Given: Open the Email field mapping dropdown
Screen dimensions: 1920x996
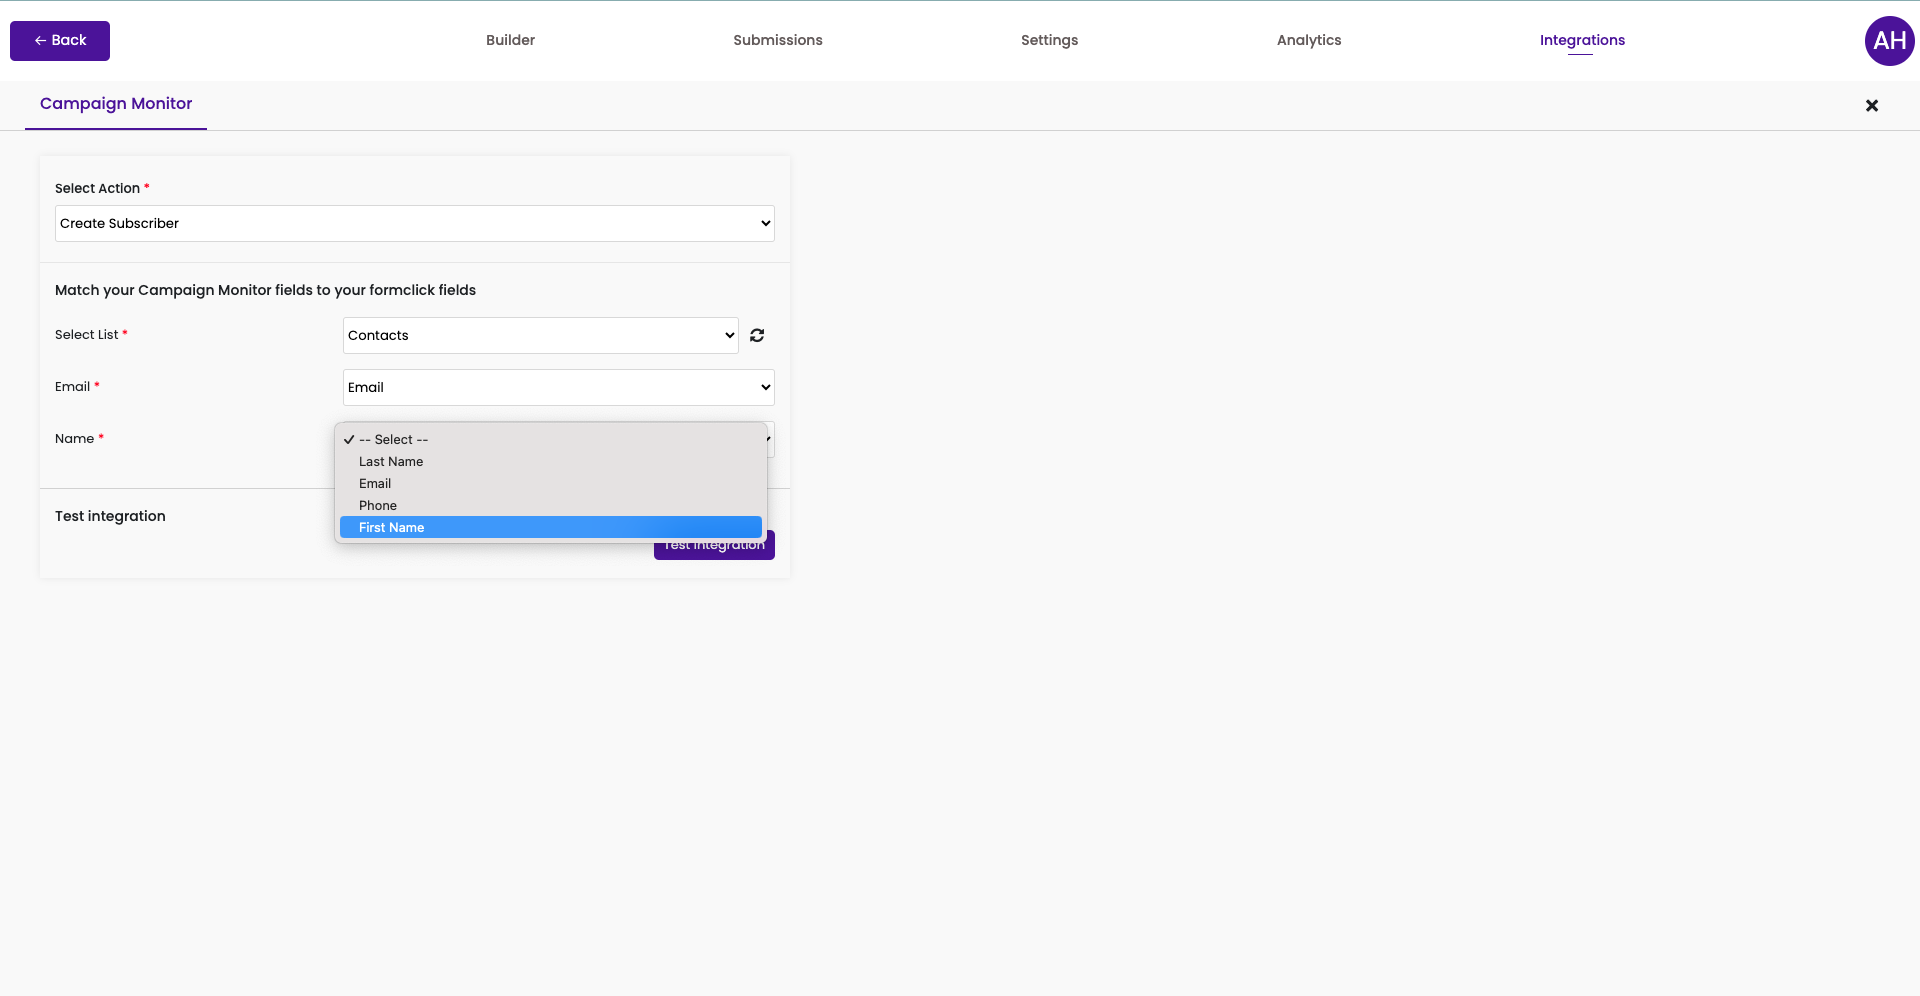Looking at the screenshot, I should [x=559, y=388].
